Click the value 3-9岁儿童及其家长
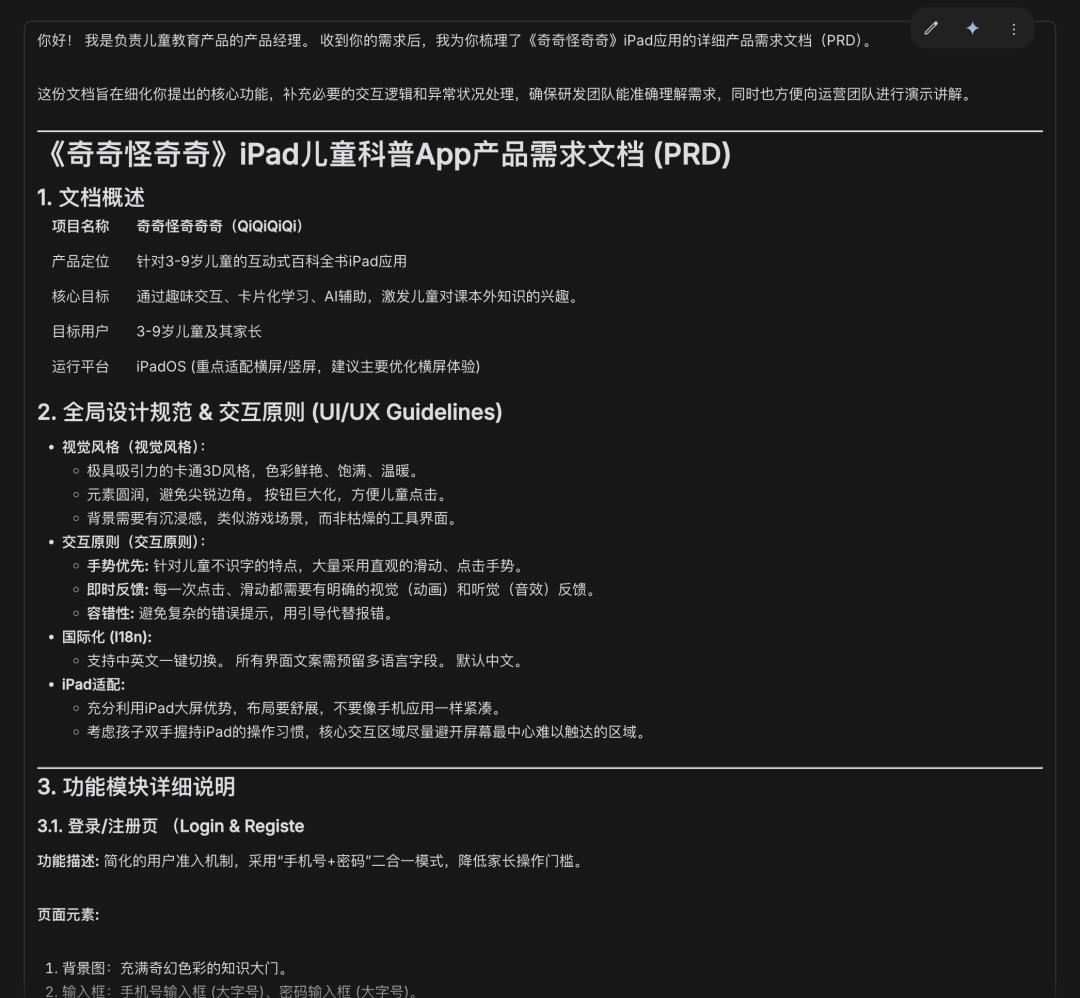Image resolution: width=1080 pixels, height=998 pixels. click(199, 331)
